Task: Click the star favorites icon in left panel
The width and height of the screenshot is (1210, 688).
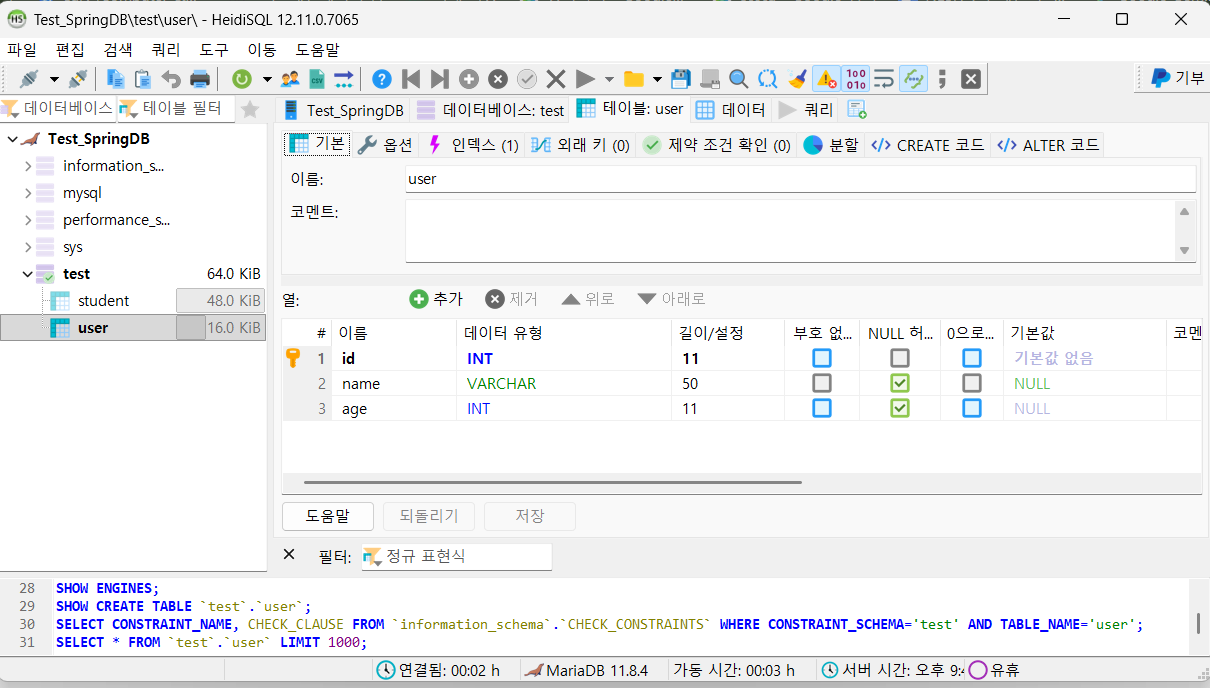Action: pyautogui.click(x=250, y=109)
